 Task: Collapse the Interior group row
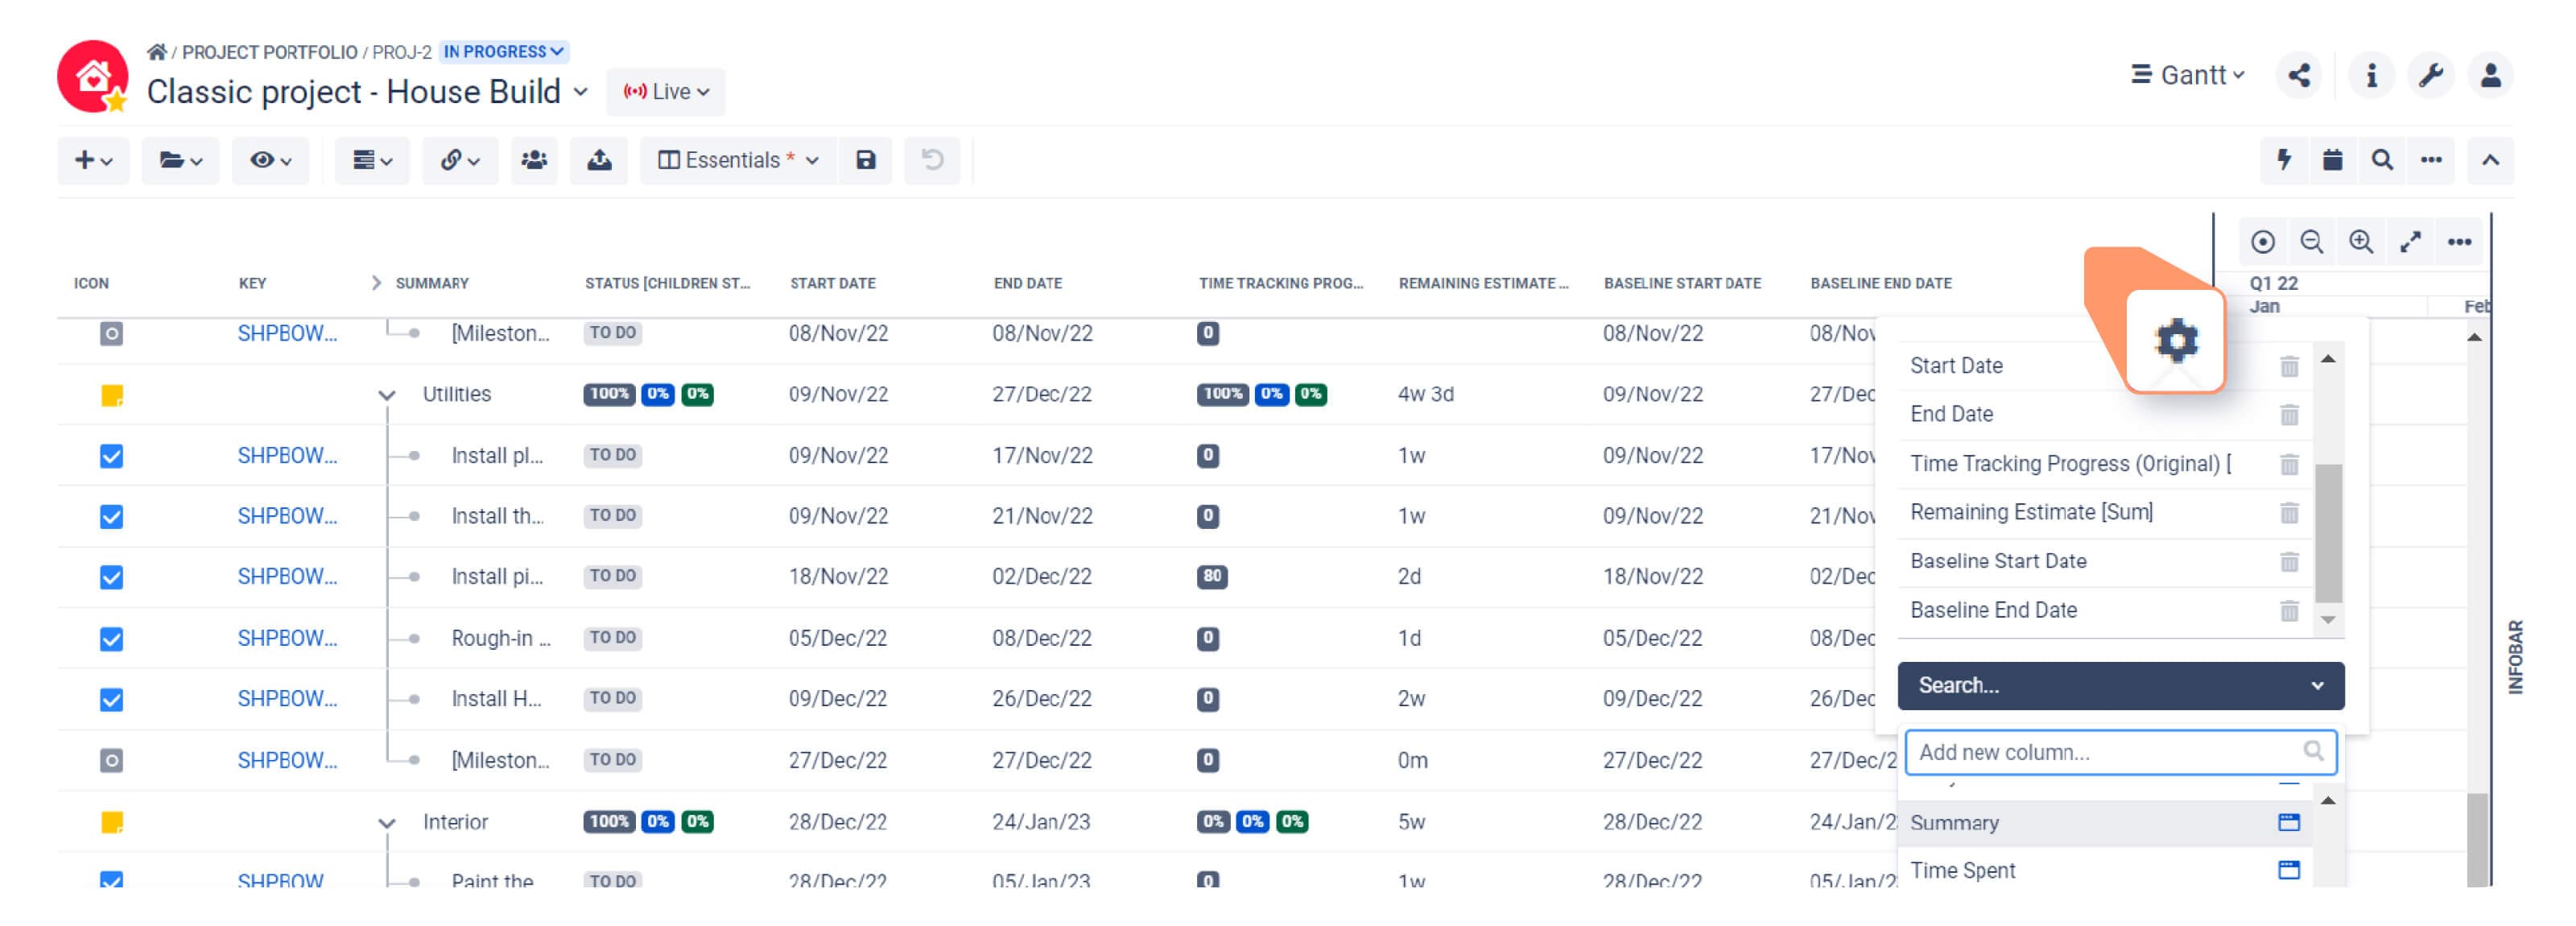(x=387, y=824)
